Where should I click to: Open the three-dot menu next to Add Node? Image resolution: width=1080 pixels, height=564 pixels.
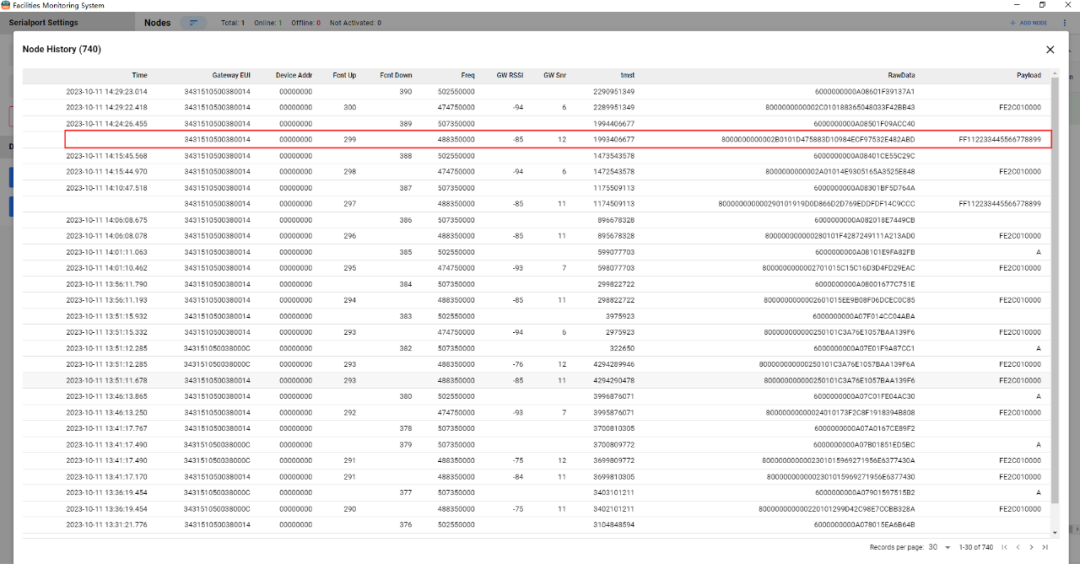coord(1065,22)
